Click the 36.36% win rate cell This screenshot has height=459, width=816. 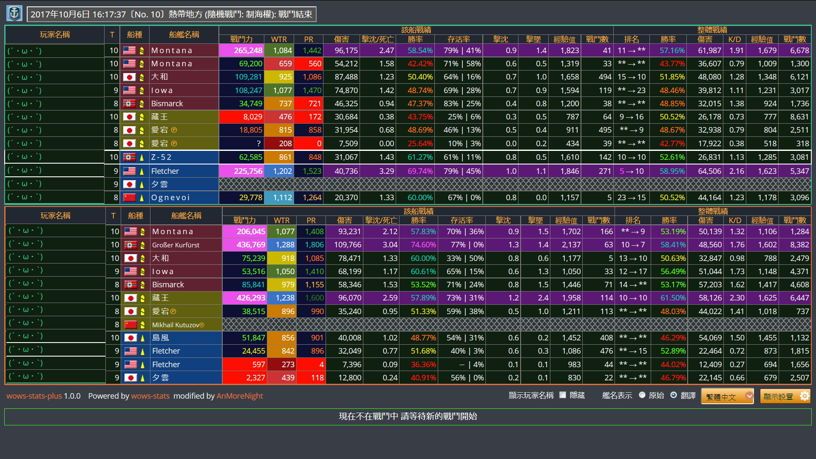tap(419, 365)
